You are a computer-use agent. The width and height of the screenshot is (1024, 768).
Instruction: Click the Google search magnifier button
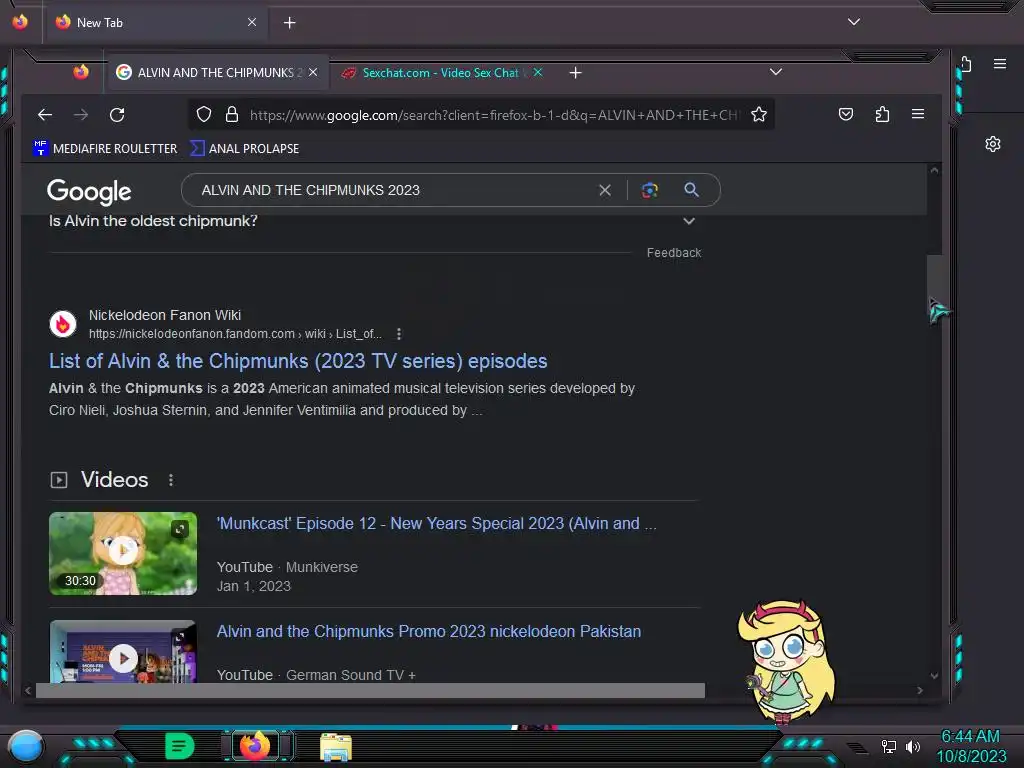692,190
